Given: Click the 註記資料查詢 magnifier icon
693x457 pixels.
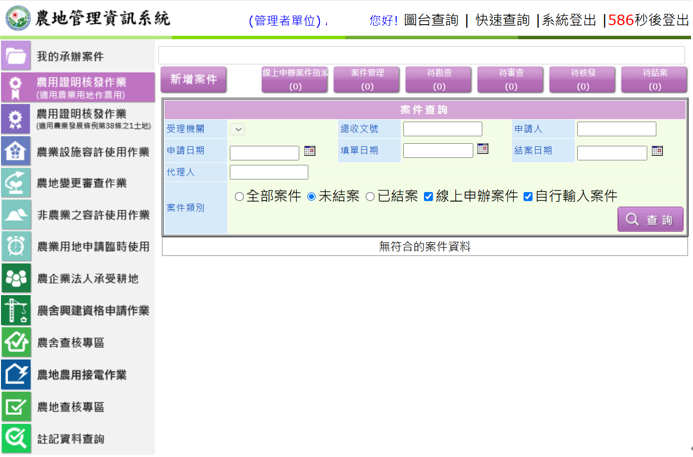Looking at the screenshot, I should pos(17,438).
